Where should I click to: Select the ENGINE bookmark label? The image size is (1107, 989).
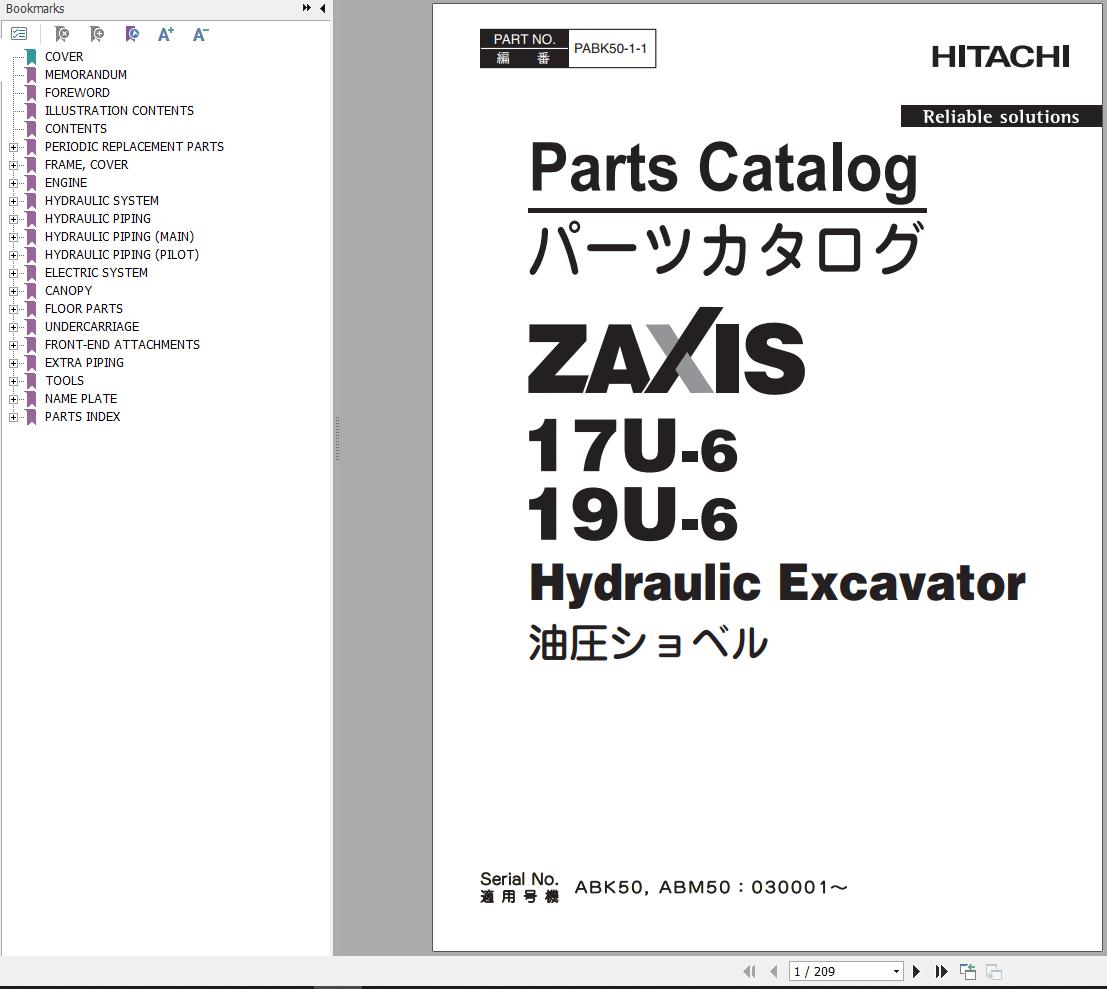pos(66,183)
